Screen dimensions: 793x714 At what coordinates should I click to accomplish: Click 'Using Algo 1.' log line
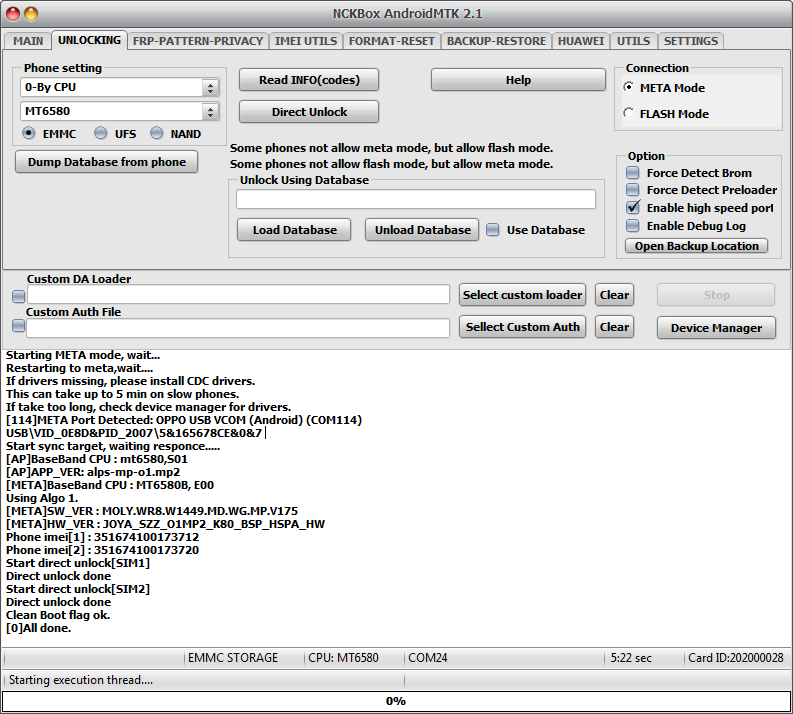pos(42,498)
